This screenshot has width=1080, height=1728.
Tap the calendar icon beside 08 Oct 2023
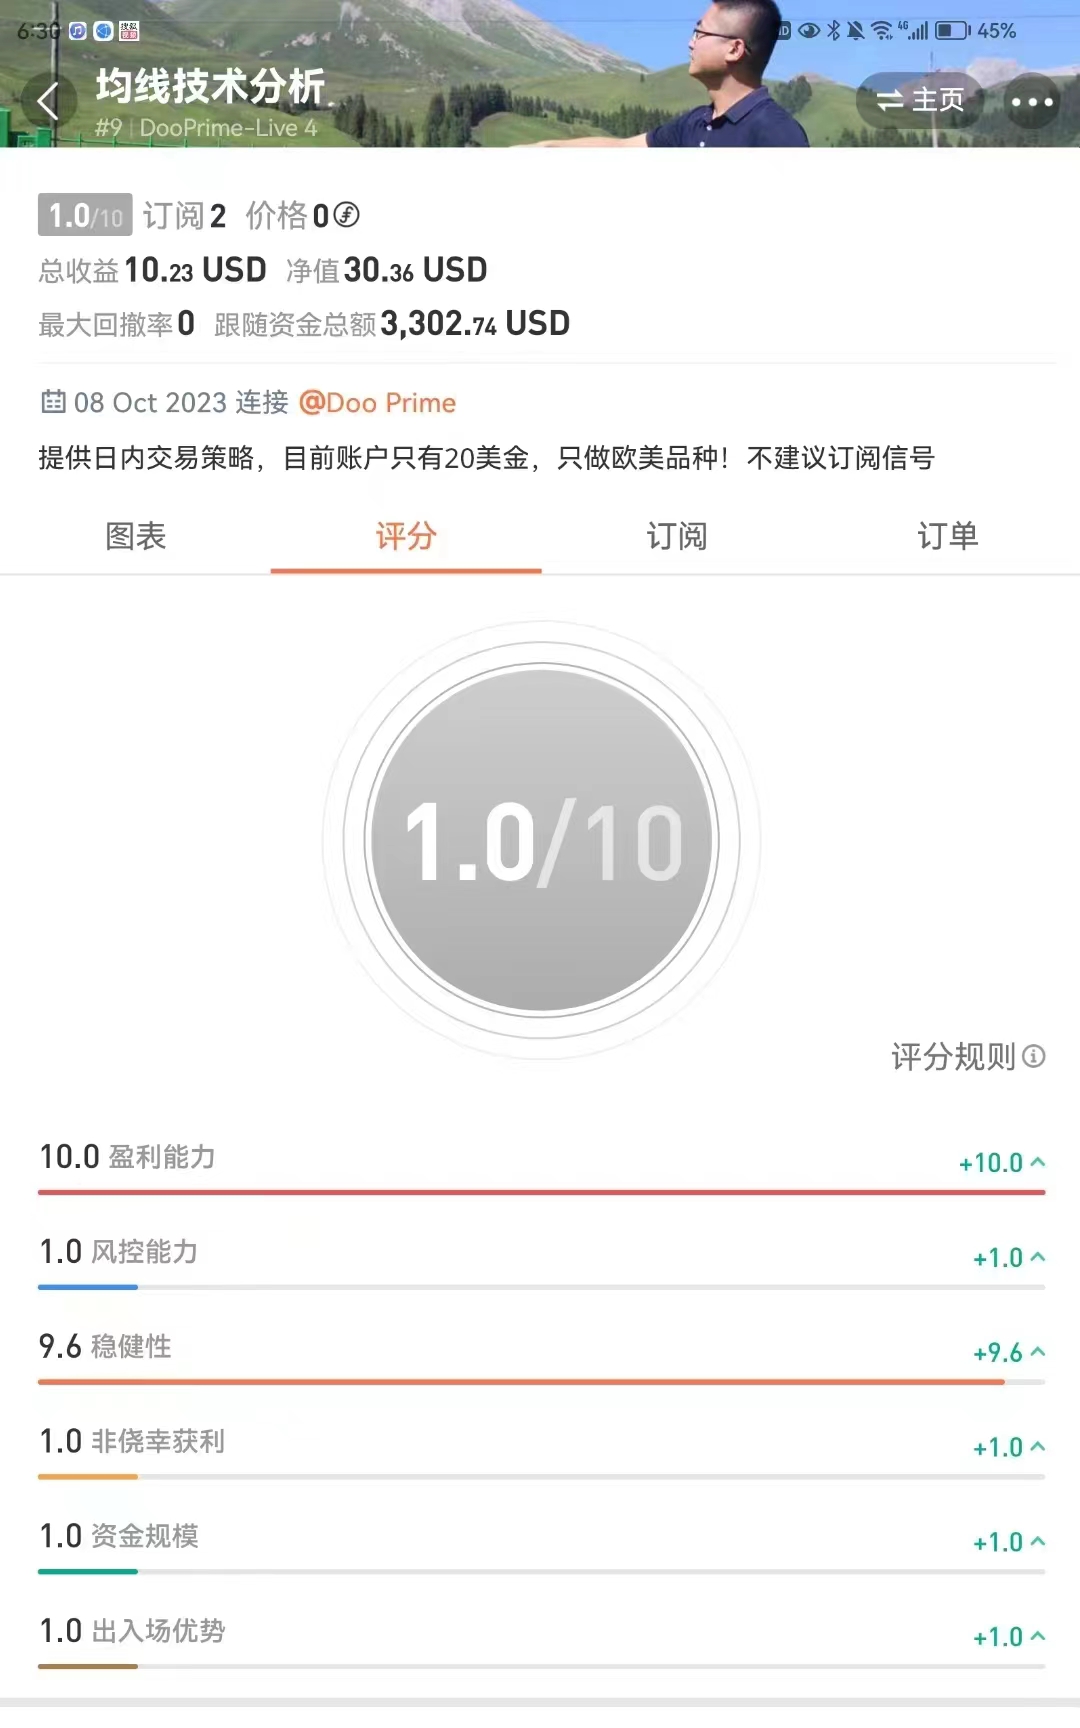click(x=53, y=402)
